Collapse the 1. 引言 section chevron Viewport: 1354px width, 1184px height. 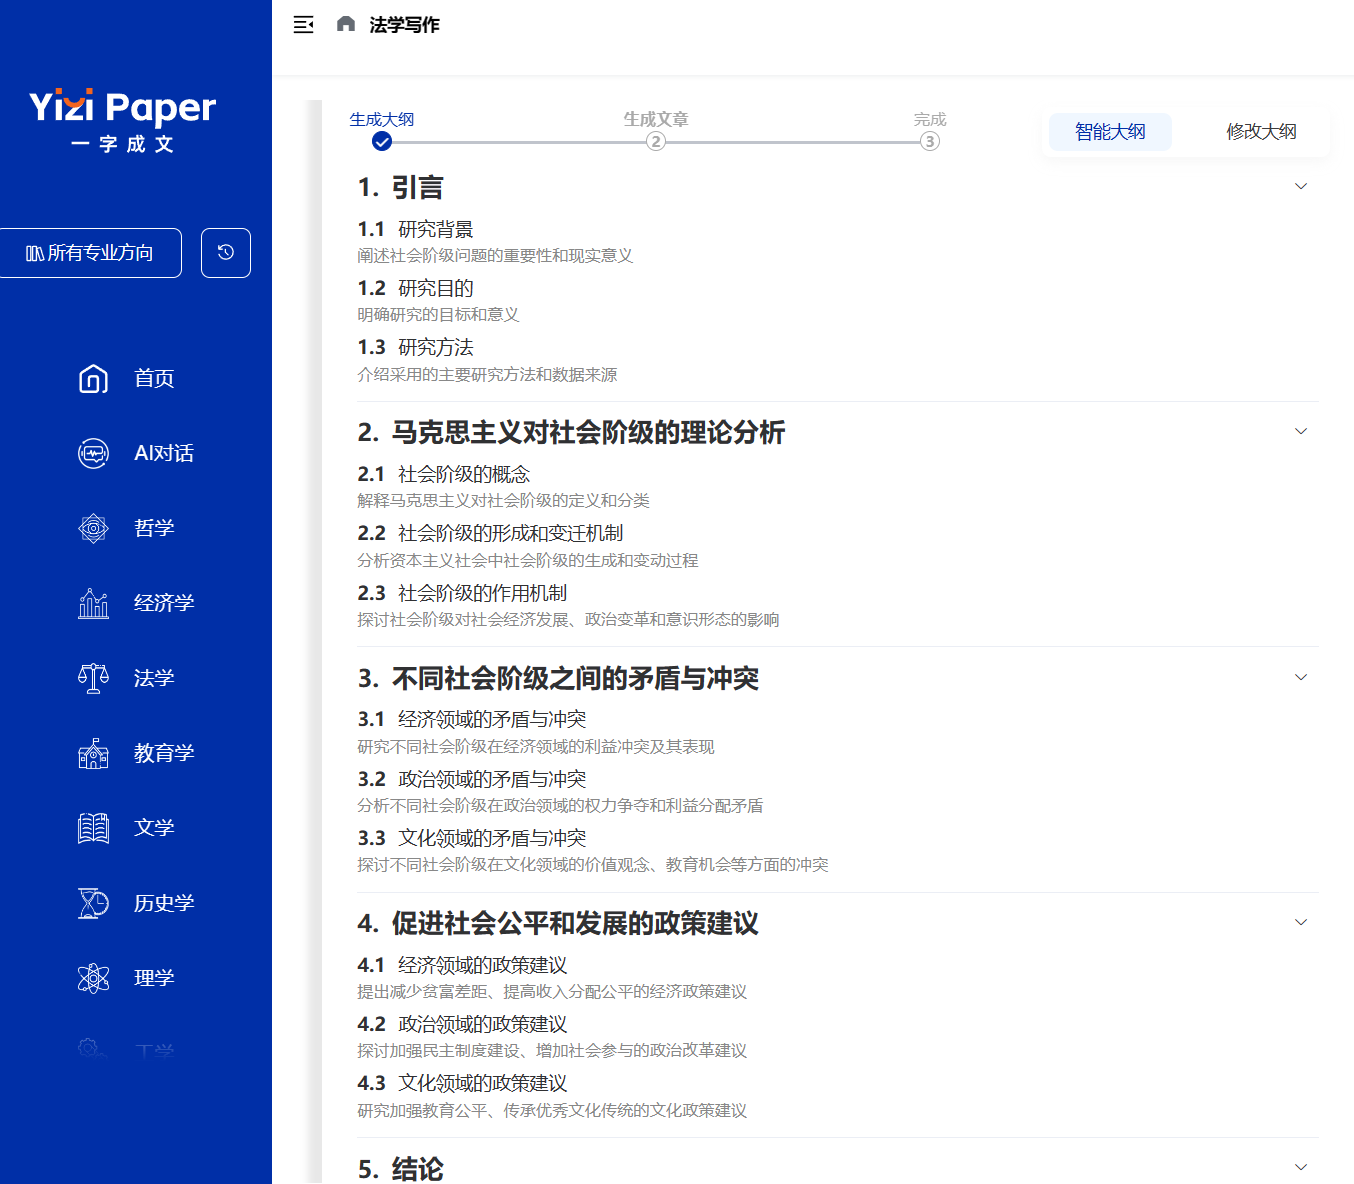coord(1301,187)
